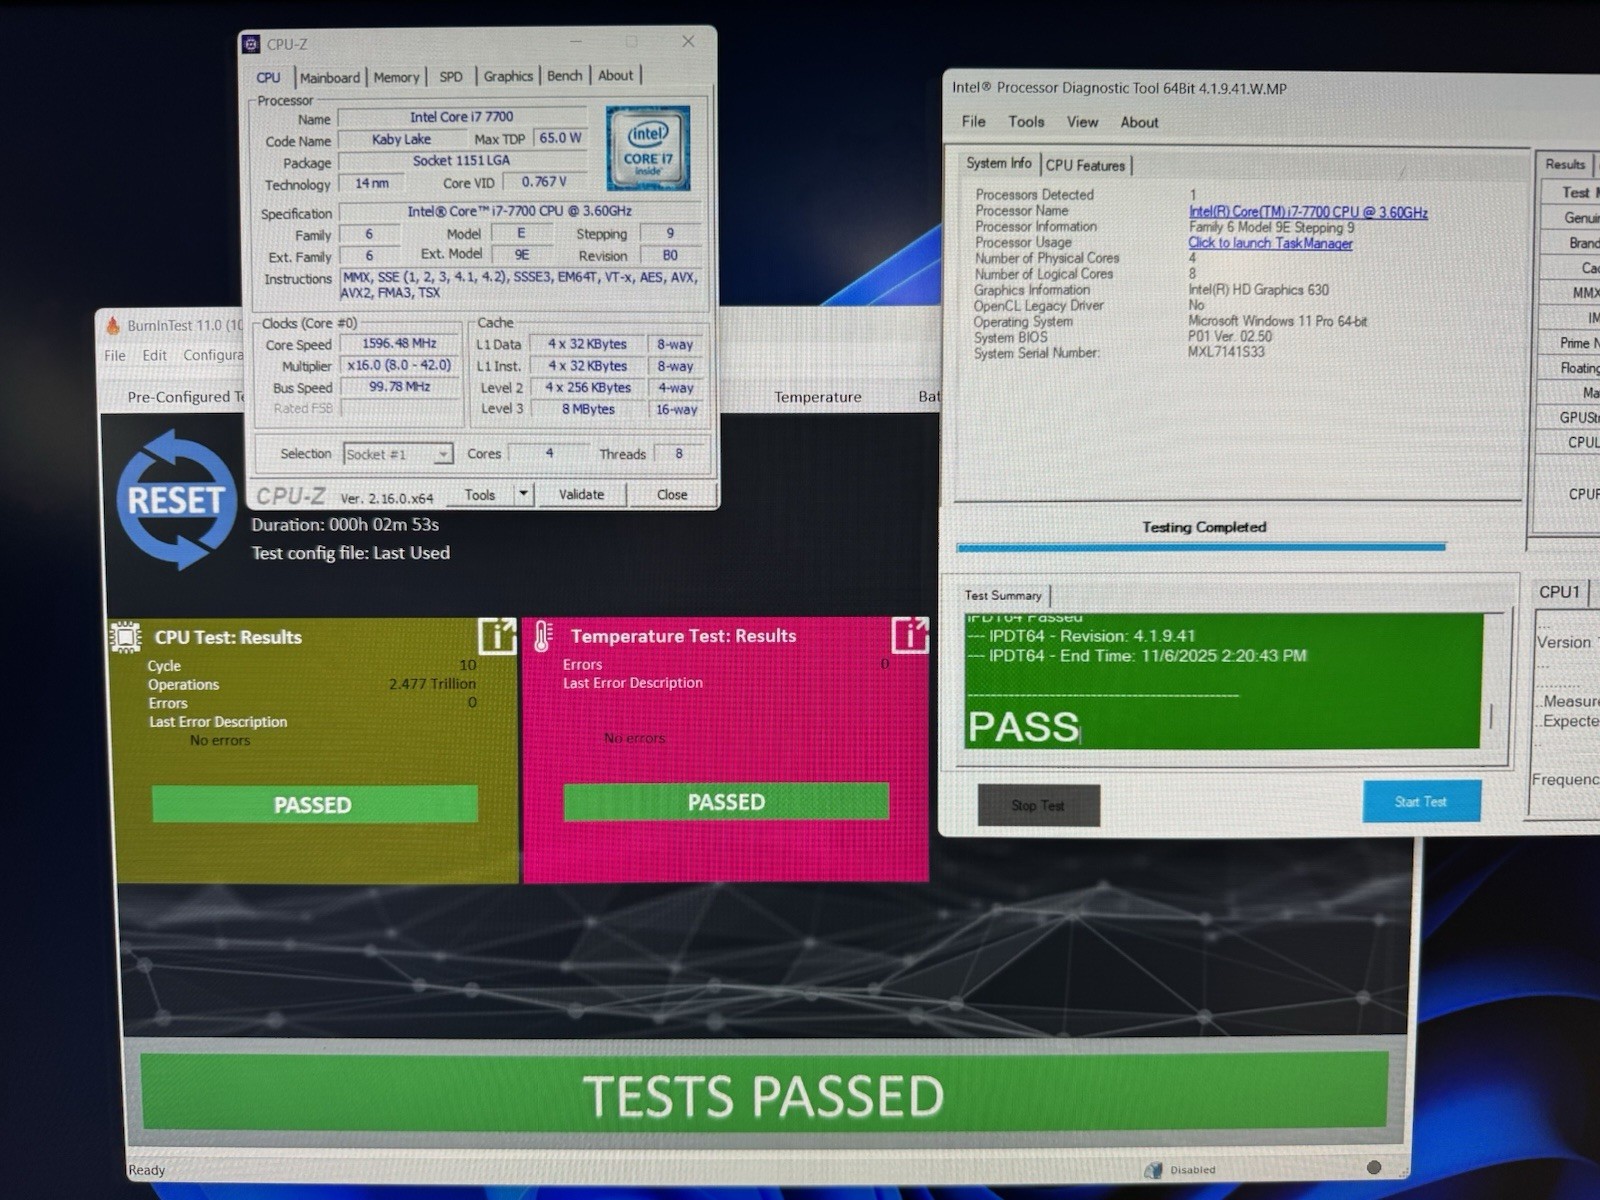This screenshot has width=1600, height=1200.
Task: Open the Pre-Configured Tests tab in BurnInTest
Action: pyautogui.click(x=186, y=397)
